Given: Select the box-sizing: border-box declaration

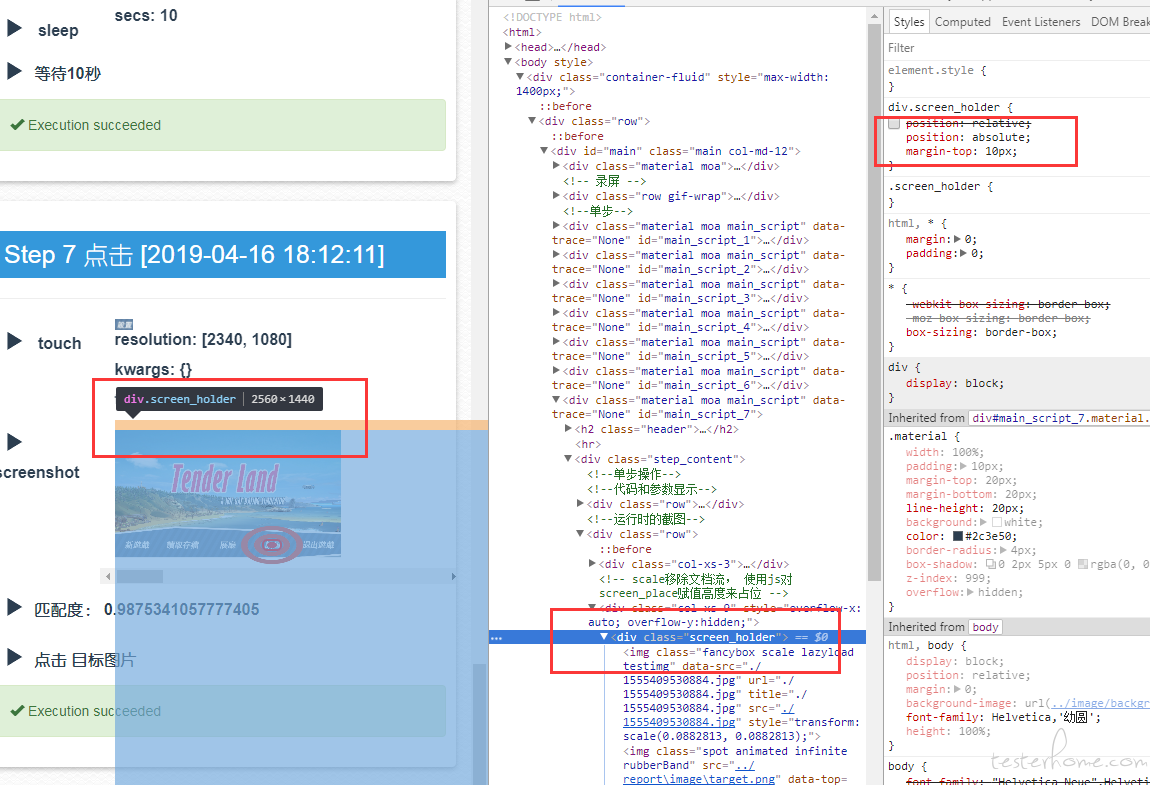Looking at the screenshot, I should click(x=981, y=332).
